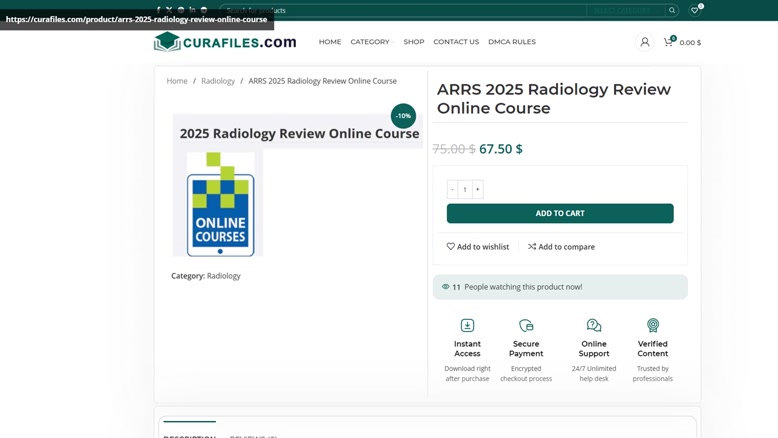Click the Verified Content badge icon

(x=653, y=325)
